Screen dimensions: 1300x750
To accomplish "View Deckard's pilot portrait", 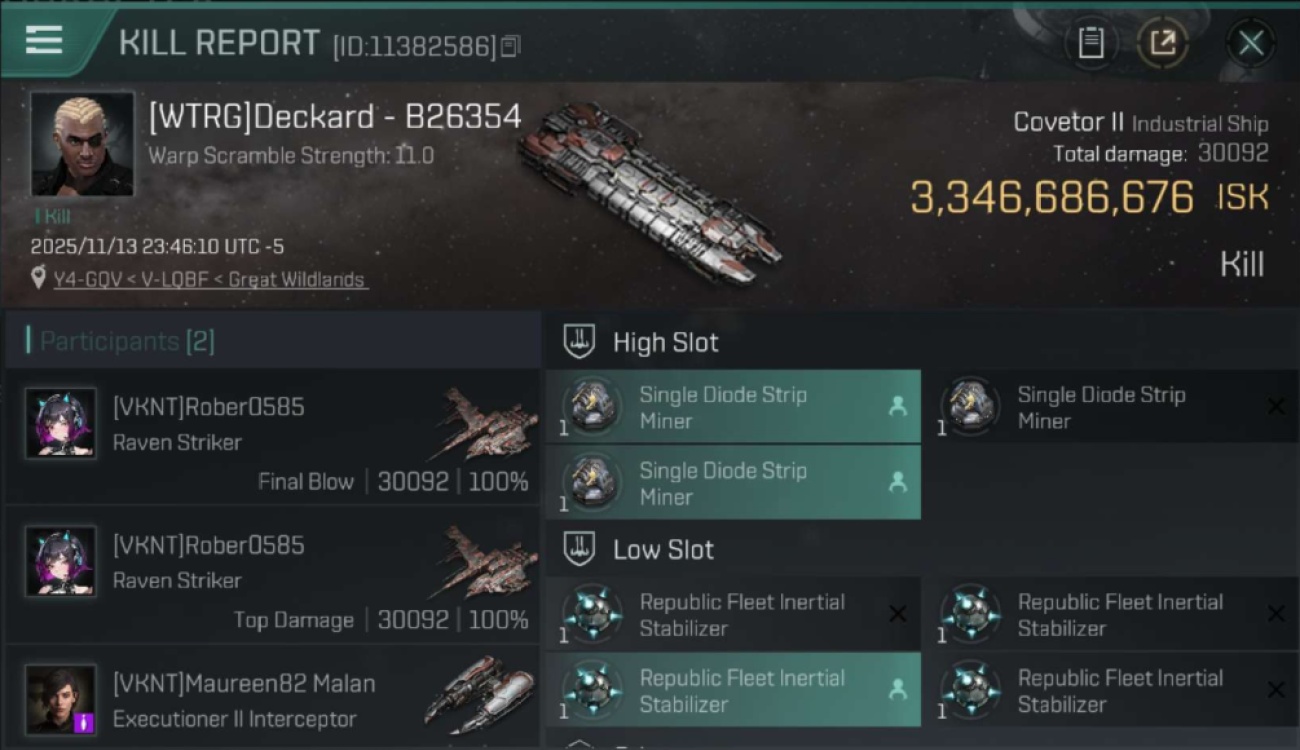I will [x=82, y=144].
